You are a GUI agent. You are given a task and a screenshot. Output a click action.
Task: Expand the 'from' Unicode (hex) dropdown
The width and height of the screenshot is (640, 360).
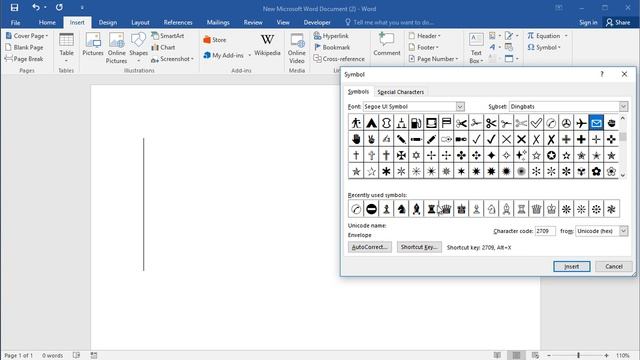pyautogui.click(x=623, y=231)
